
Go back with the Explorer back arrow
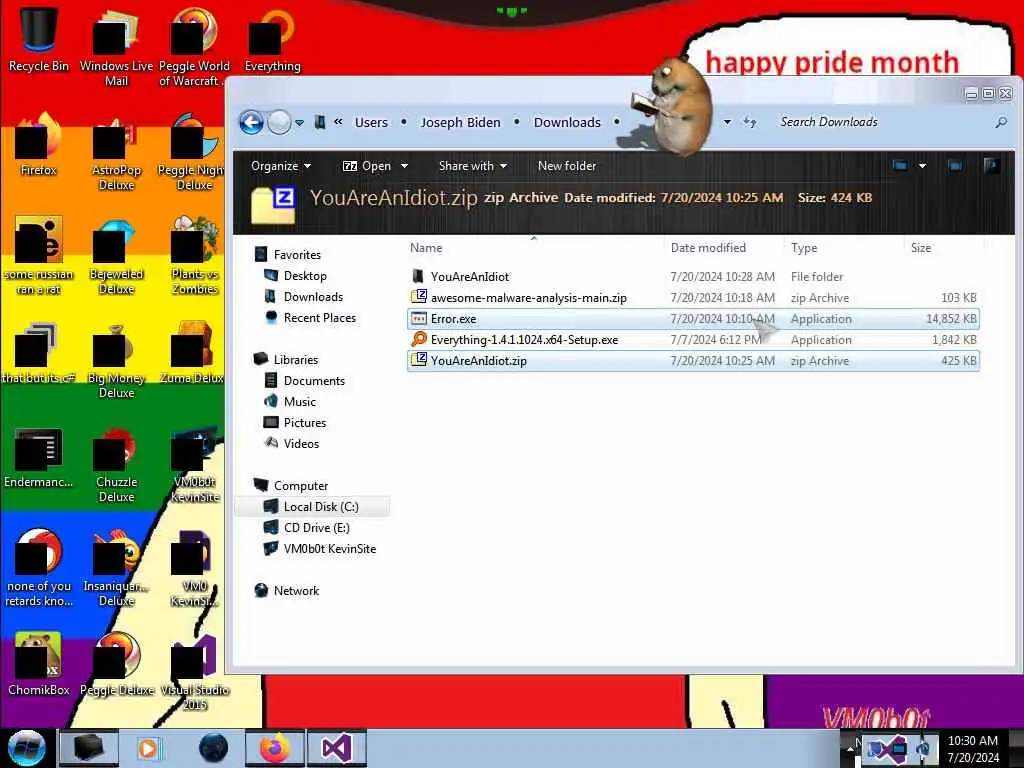tap(251, 122)
